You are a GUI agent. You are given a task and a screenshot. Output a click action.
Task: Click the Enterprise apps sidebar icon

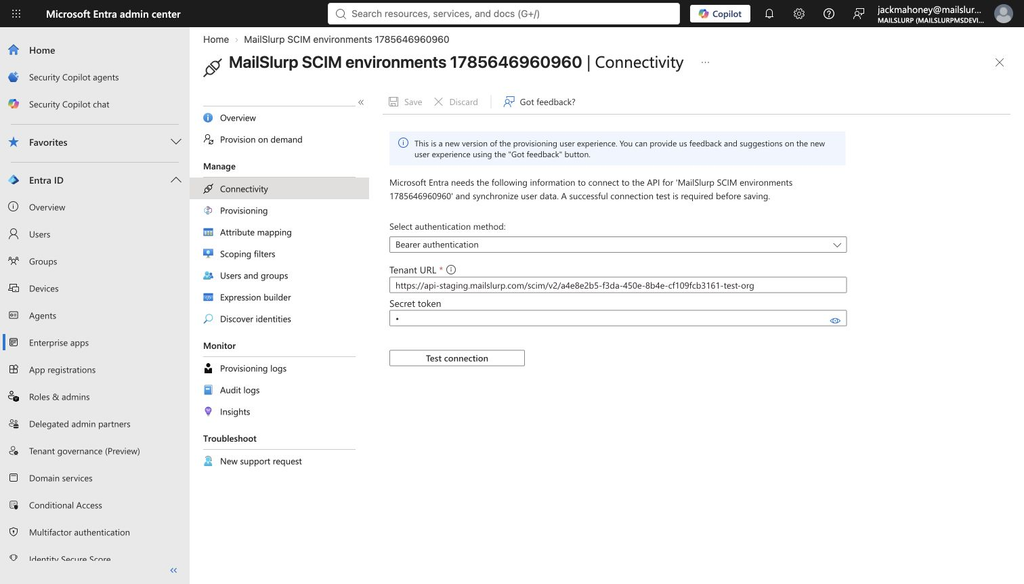click(14, 342)
